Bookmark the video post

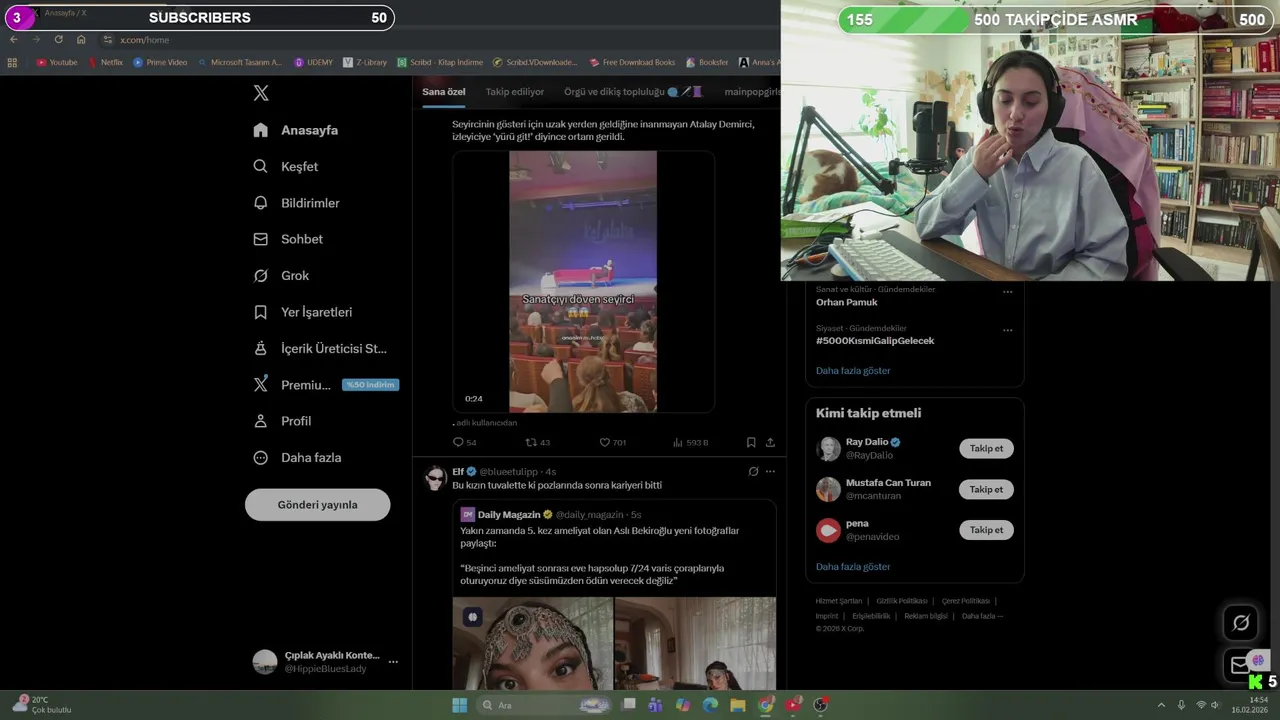(751, 442)
